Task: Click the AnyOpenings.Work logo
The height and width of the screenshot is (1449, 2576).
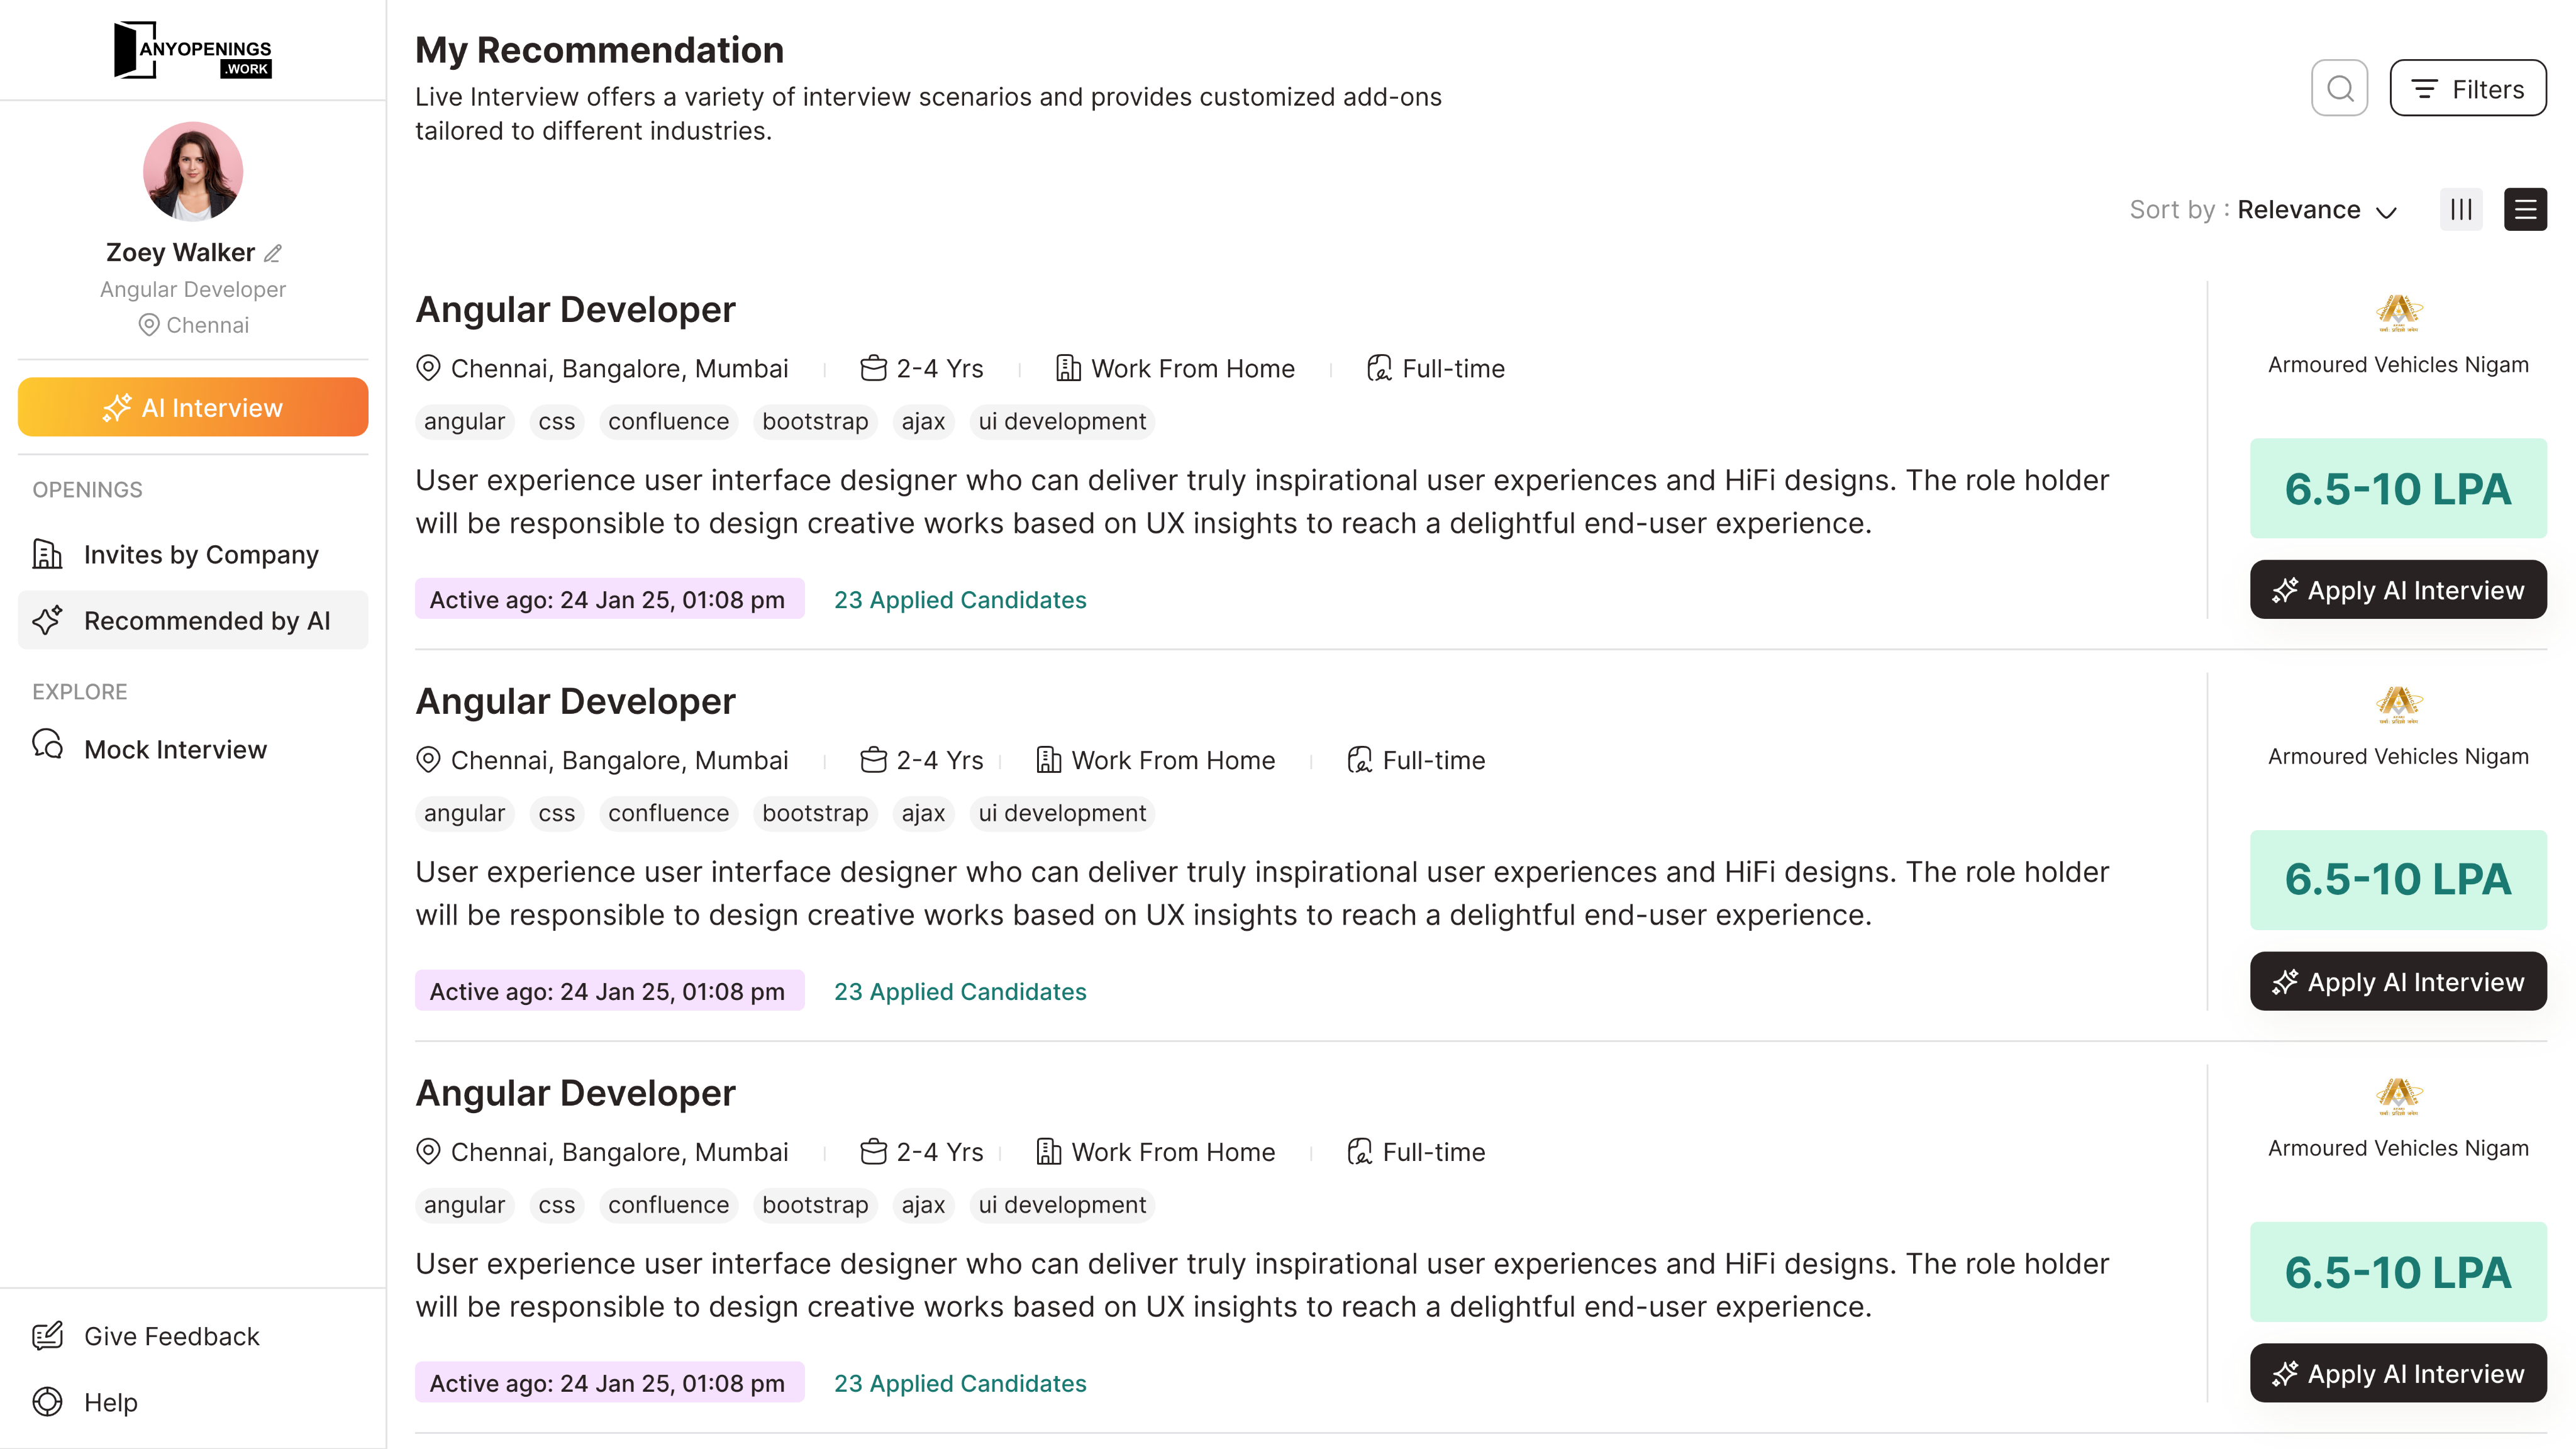Action: 192,50
